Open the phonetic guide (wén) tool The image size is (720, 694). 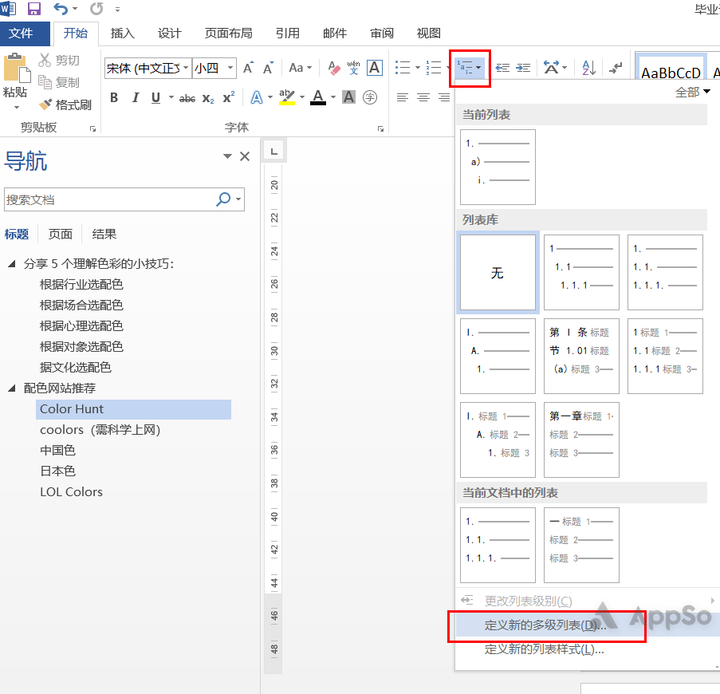[x=354, y=68]
